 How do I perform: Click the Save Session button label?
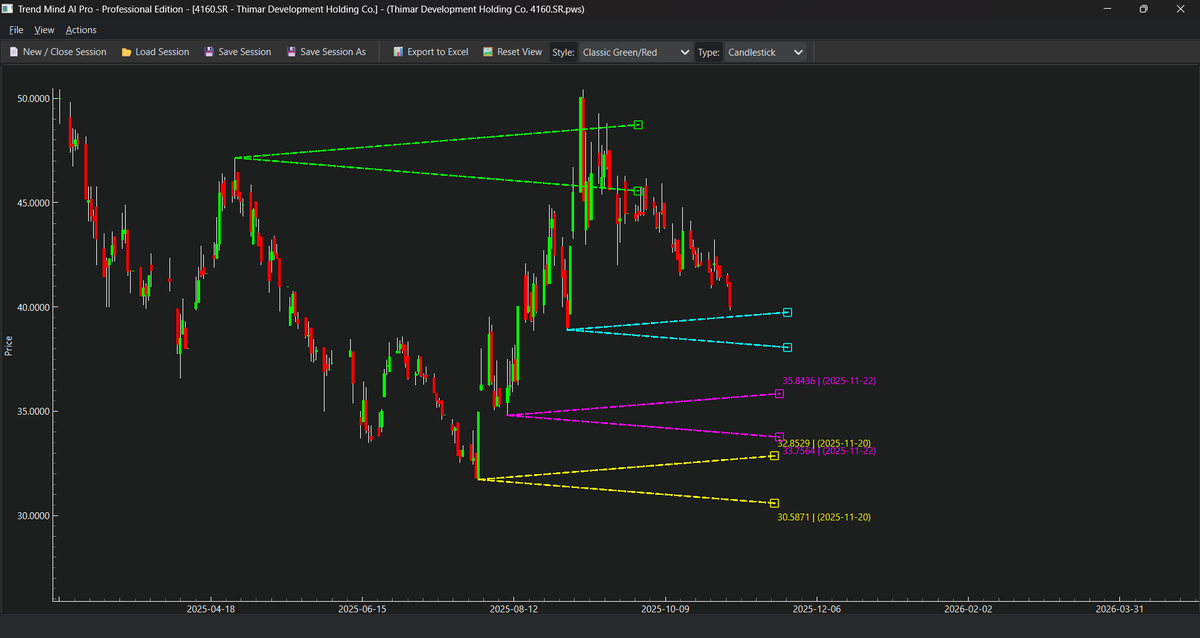pyautogui.click(x=245, y=52)
